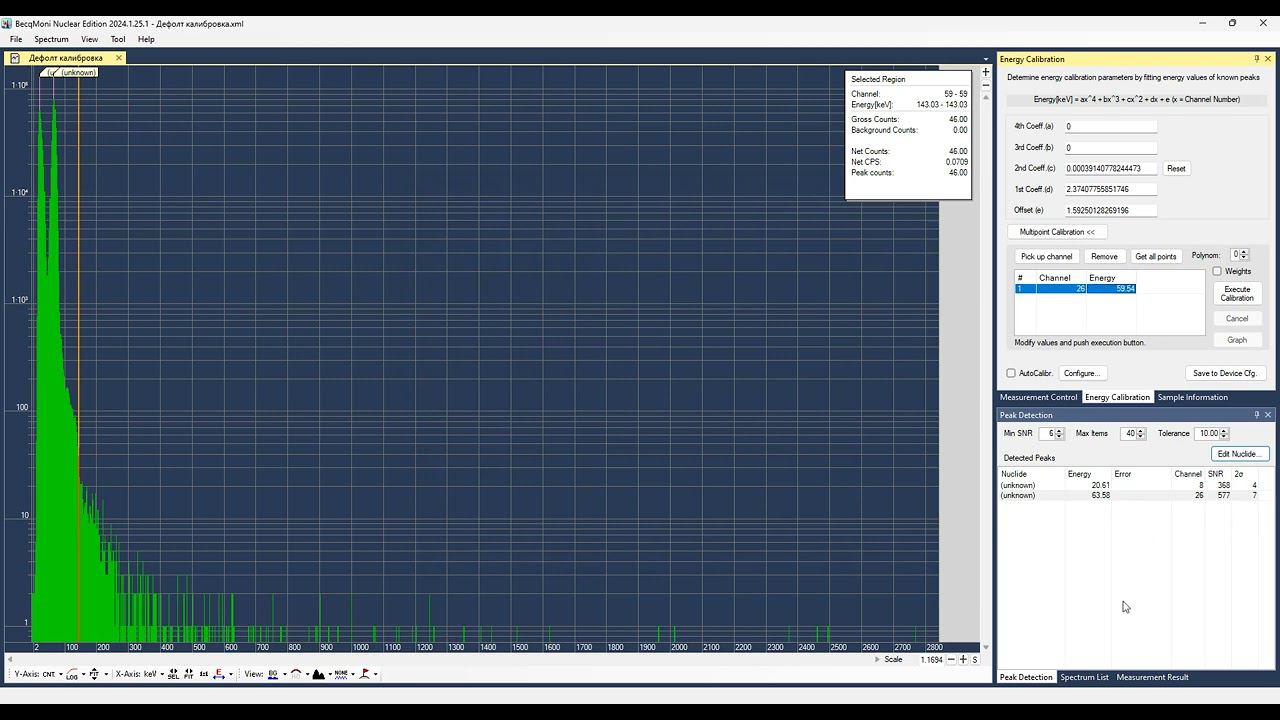The width and height of the screenshot is (1280, 720).
Task: Click the BecqMoni application icon in title bar
Action: [7, 23]
